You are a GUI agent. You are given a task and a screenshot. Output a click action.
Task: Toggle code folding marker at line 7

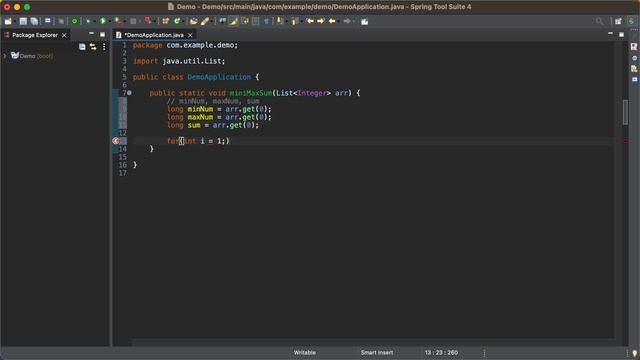pyautogui.click(x=129, y=93)
